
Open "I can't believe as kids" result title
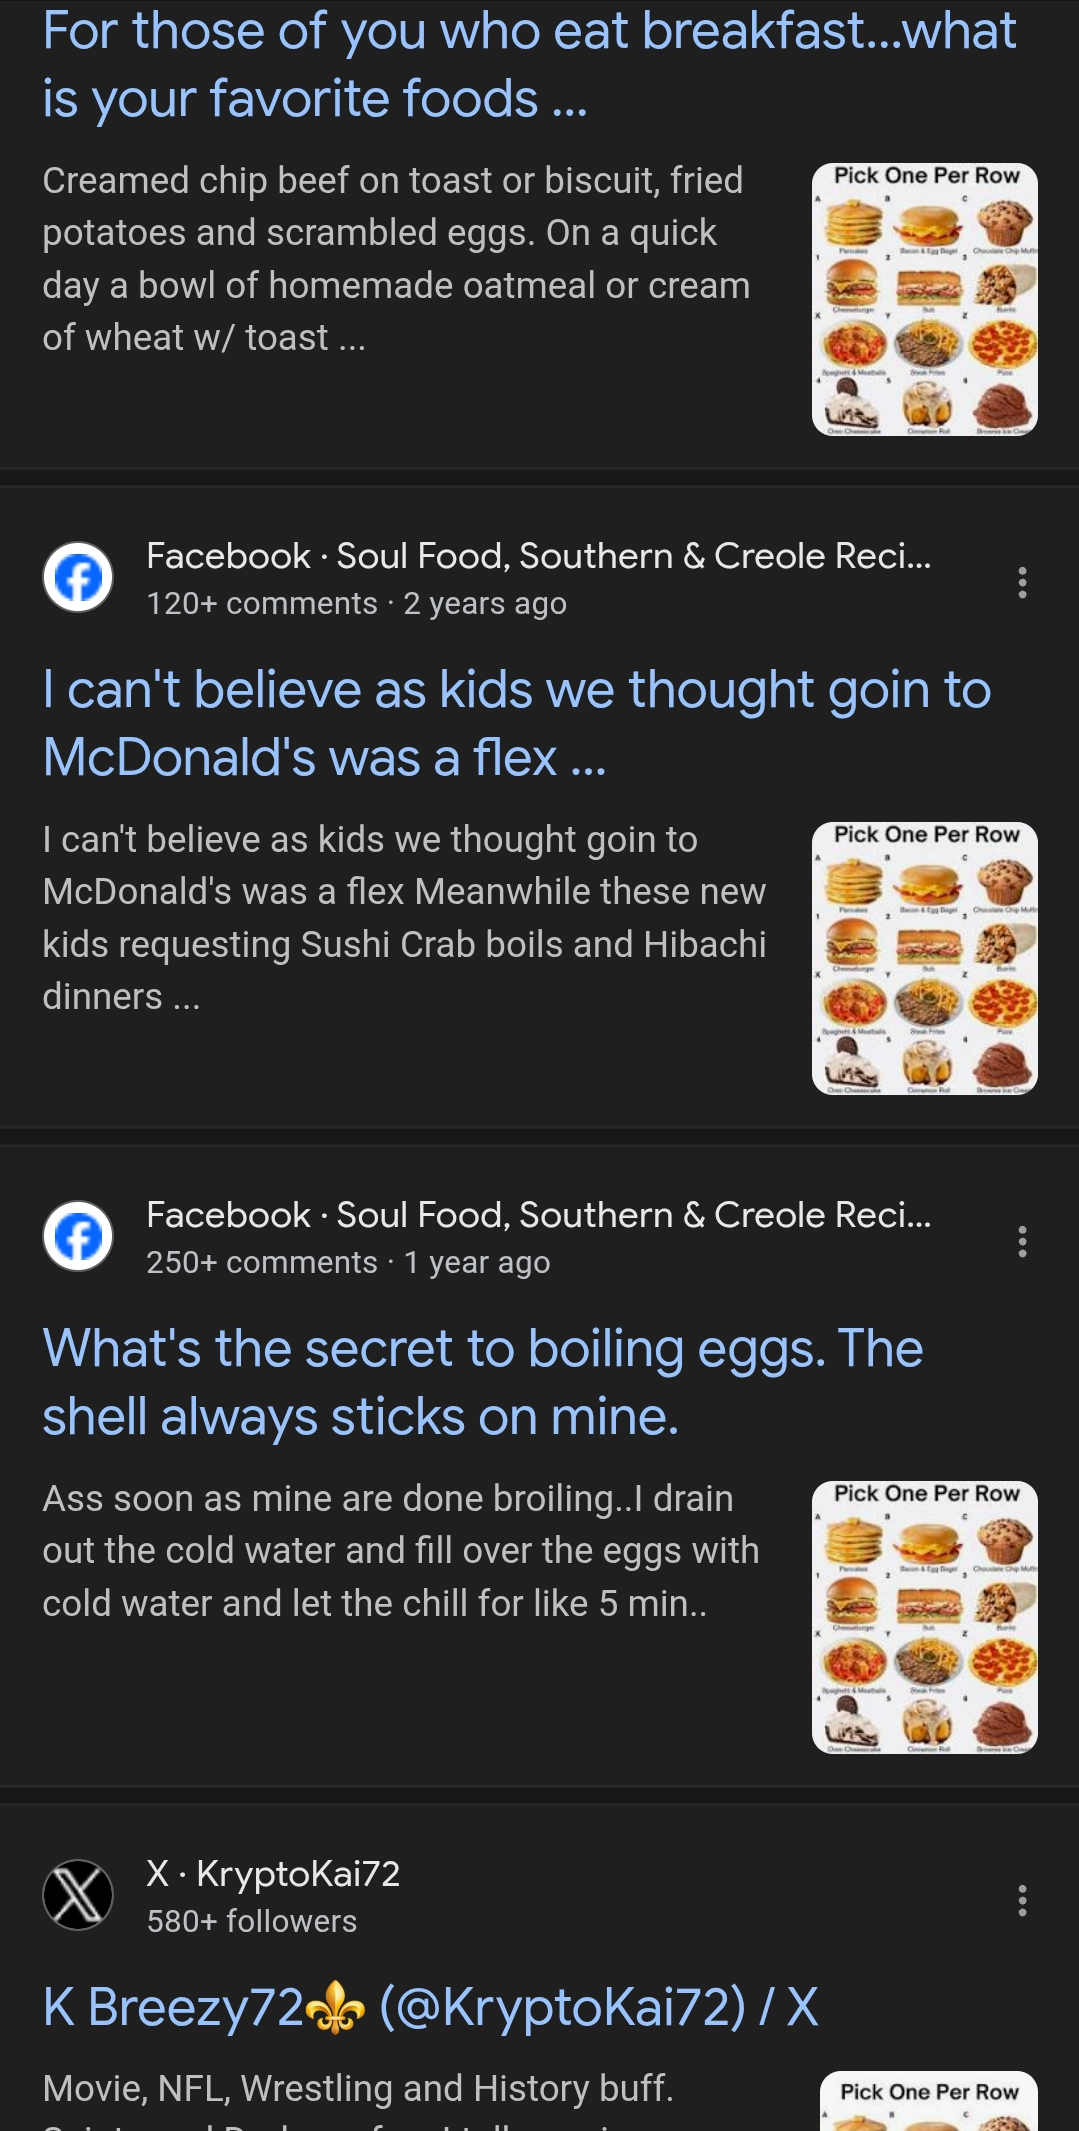coord(516,723)
